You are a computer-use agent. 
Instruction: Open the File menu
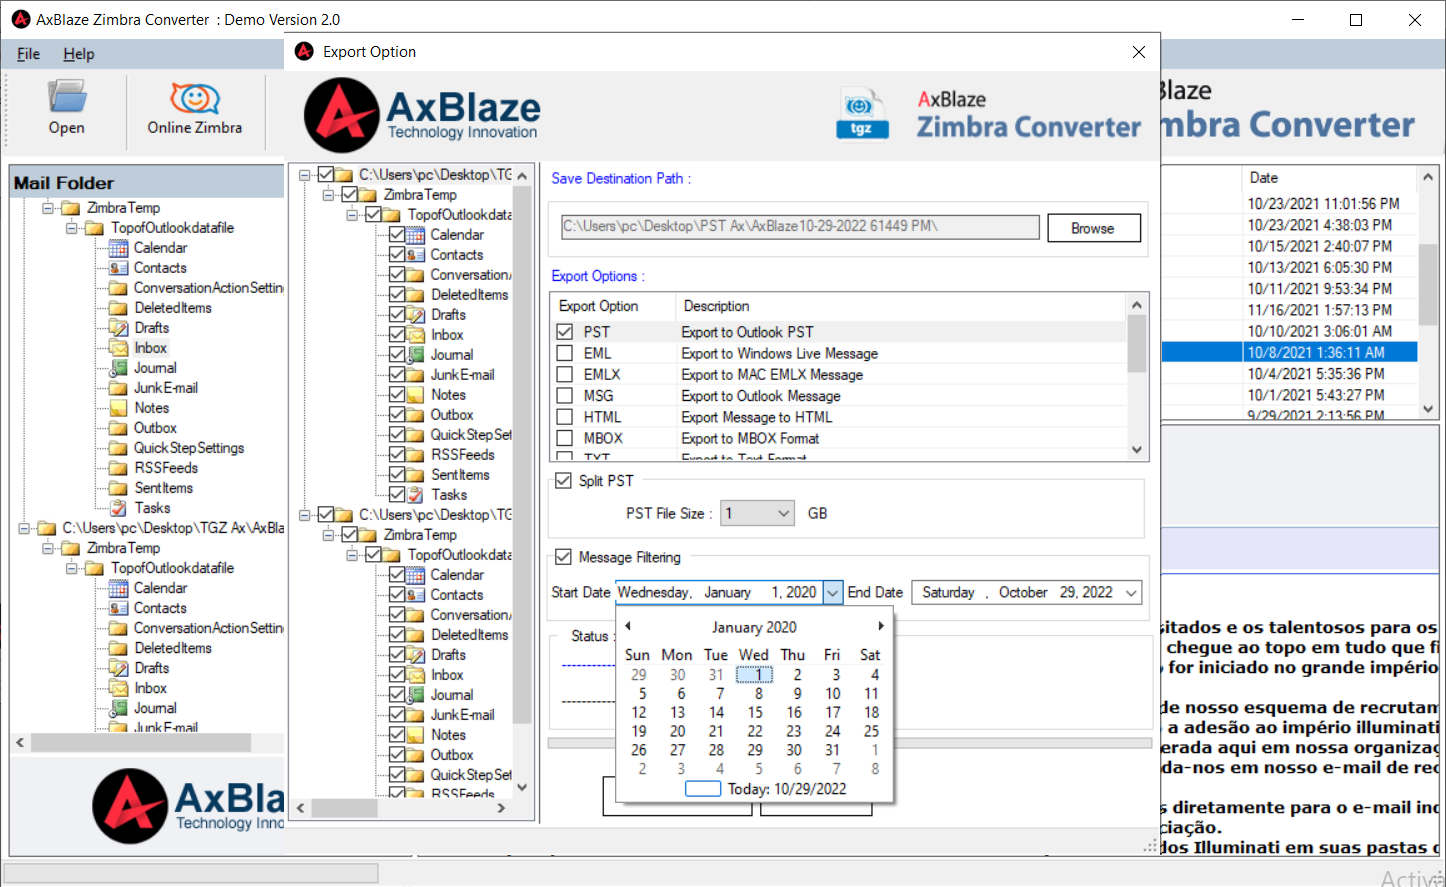click(x=29, y=54)
